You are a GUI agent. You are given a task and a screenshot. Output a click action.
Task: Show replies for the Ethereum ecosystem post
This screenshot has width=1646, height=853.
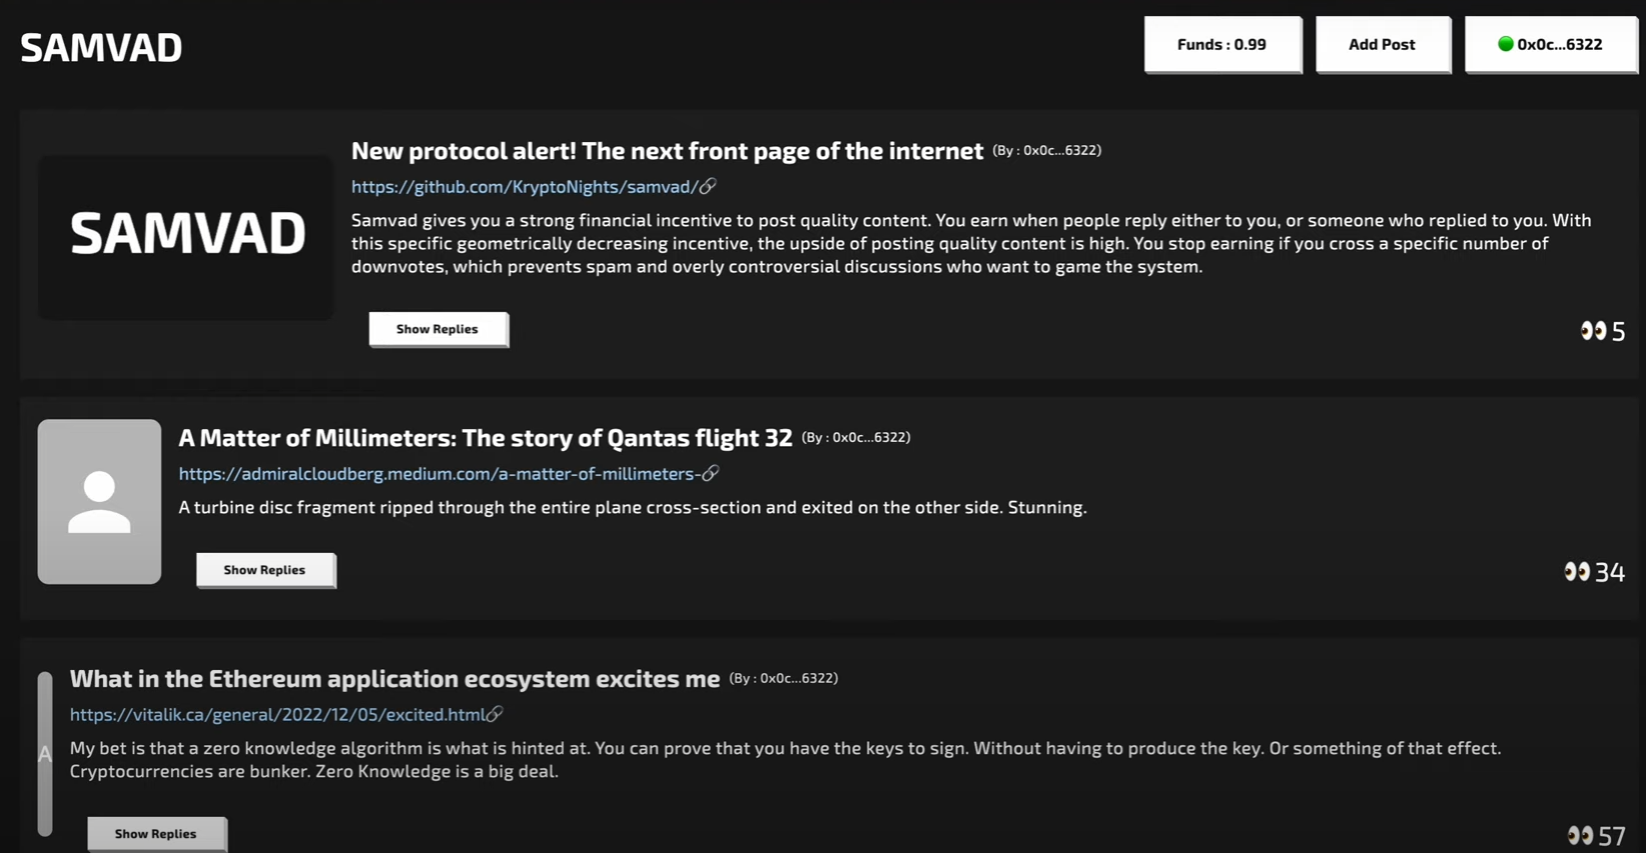point(156,834)
